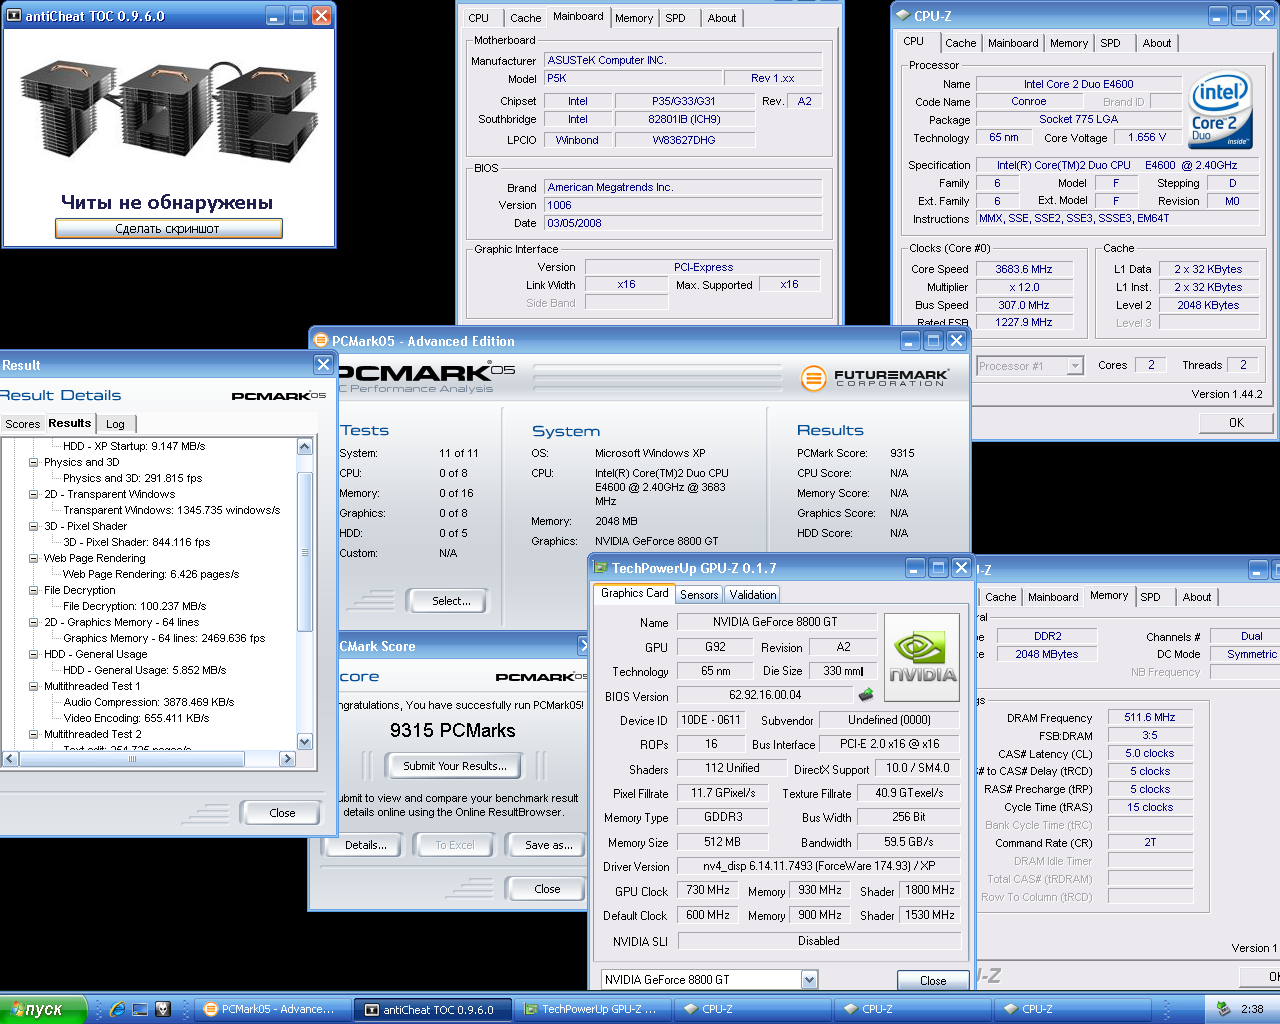
Task: Click the system tray network icon
Action: (1222, 1009)
